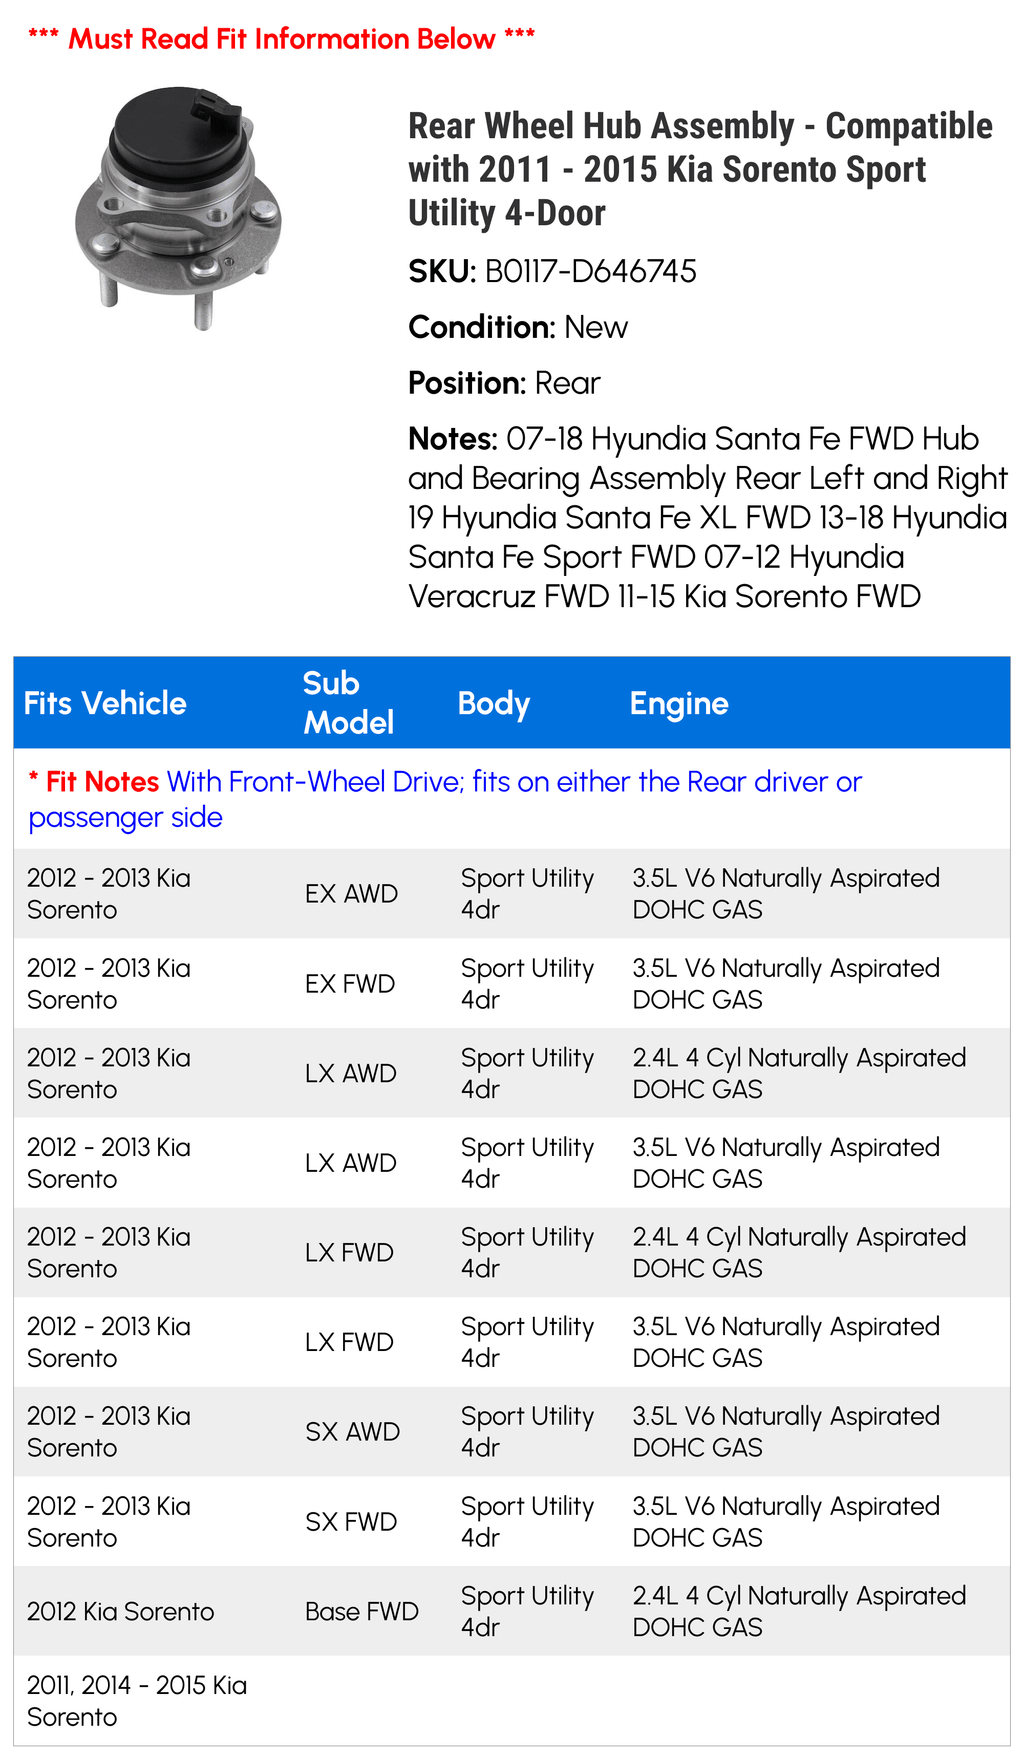Viewport: 1024px width, 1759px height.
Task: Select the EX FWD sub model row
Action: [x=512, y=983]
